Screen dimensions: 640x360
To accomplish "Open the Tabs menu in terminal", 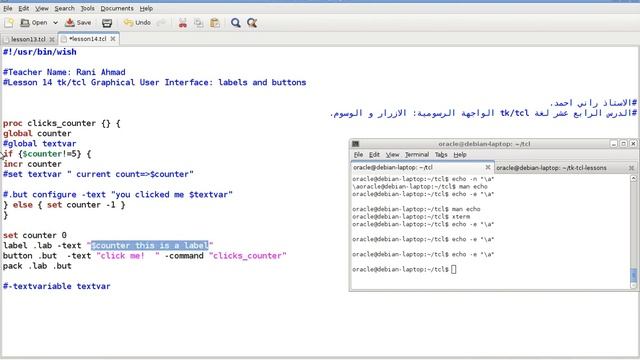I will tap(441, 155).
